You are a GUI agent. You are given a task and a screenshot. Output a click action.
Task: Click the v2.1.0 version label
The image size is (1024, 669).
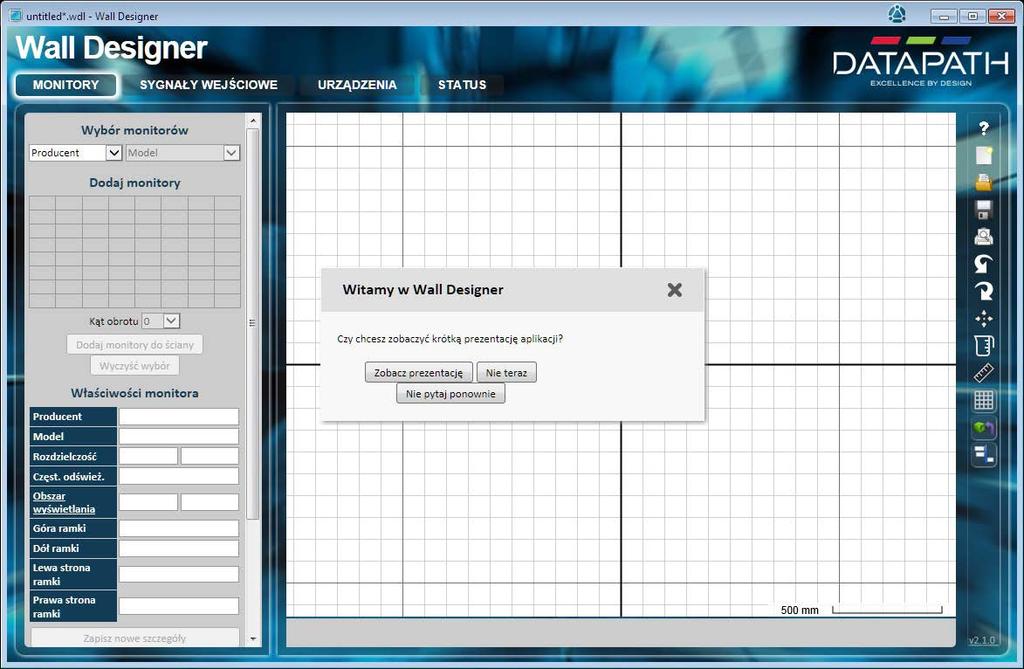pyautogui.click(x=982, y=640)
